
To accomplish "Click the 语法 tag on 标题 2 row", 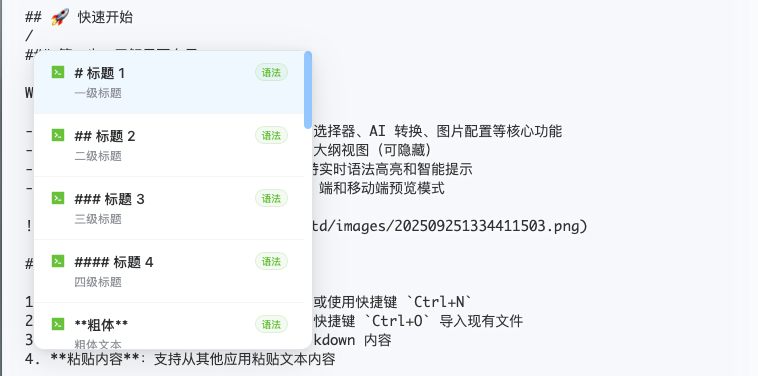I will pyautogui.click(x=271, y=135).
